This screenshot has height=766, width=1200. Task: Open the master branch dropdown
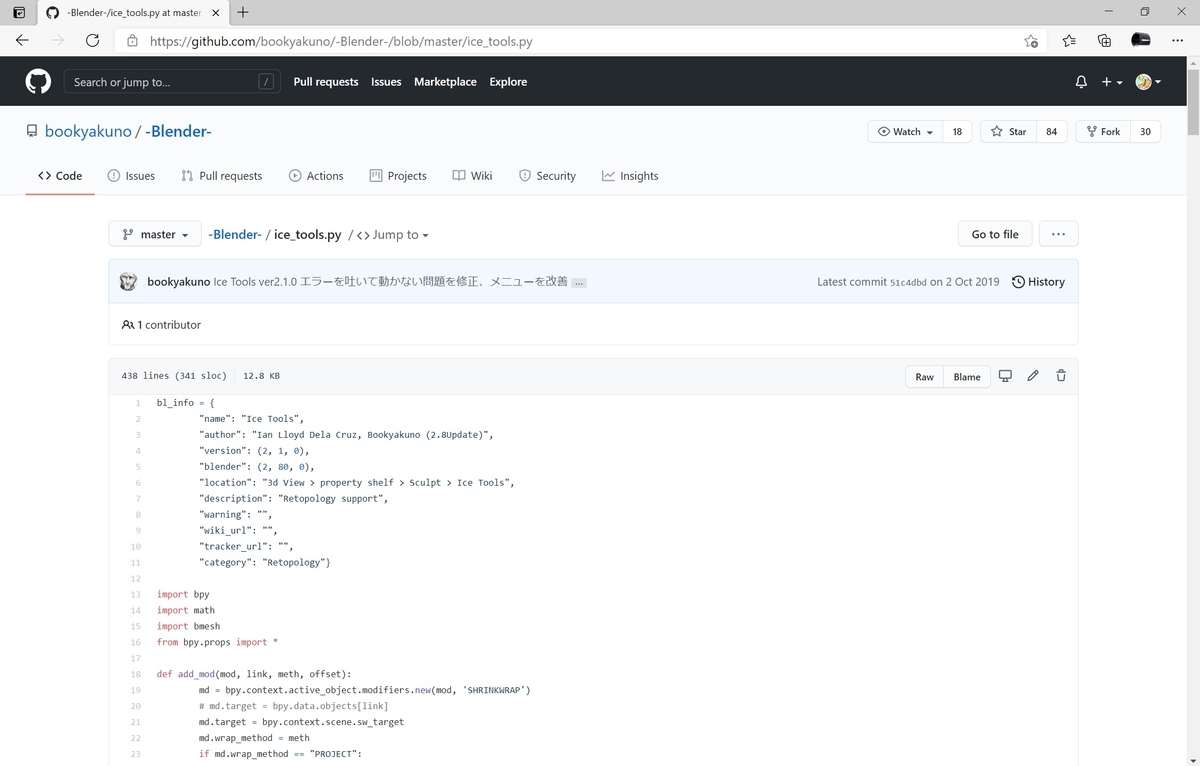click(x=155, y=234)
